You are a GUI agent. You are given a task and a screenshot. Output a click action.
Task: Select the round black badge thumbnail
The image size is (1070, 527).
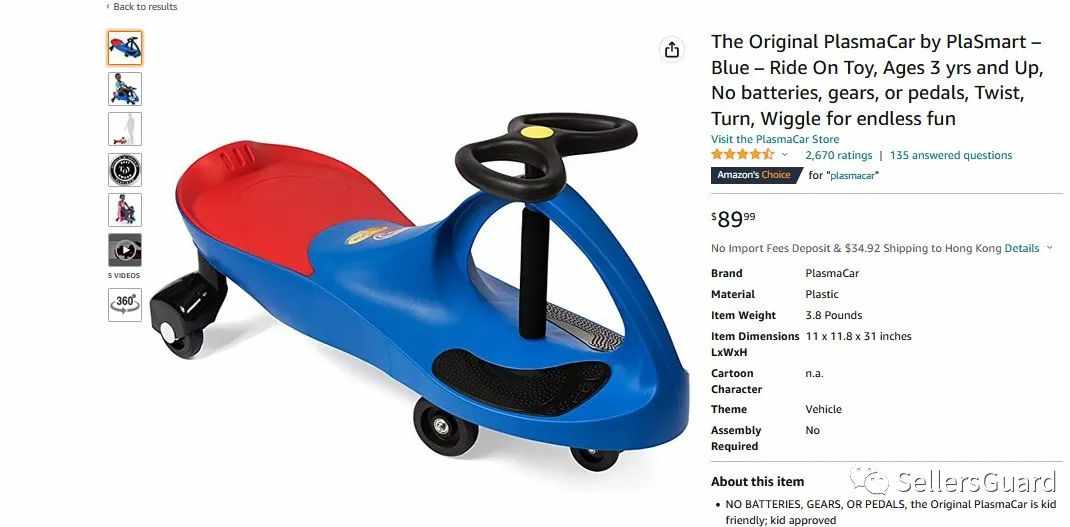tap(125, 170)
